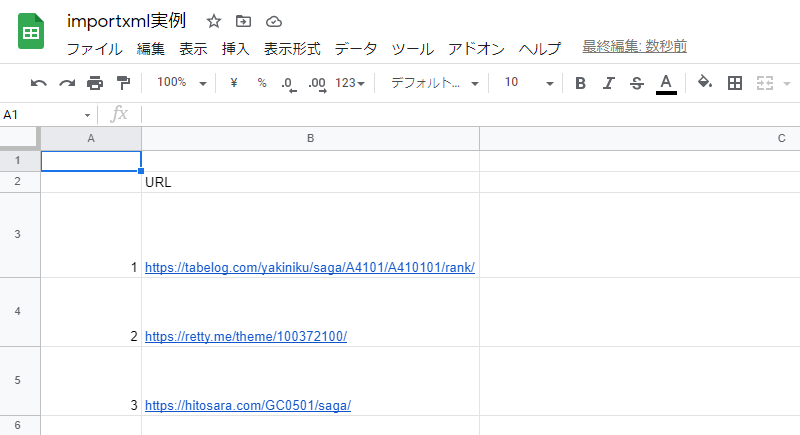The height and width of the screenshot is (435, 800).
Task: Select column C header
Action: click(x=640, y=138)
